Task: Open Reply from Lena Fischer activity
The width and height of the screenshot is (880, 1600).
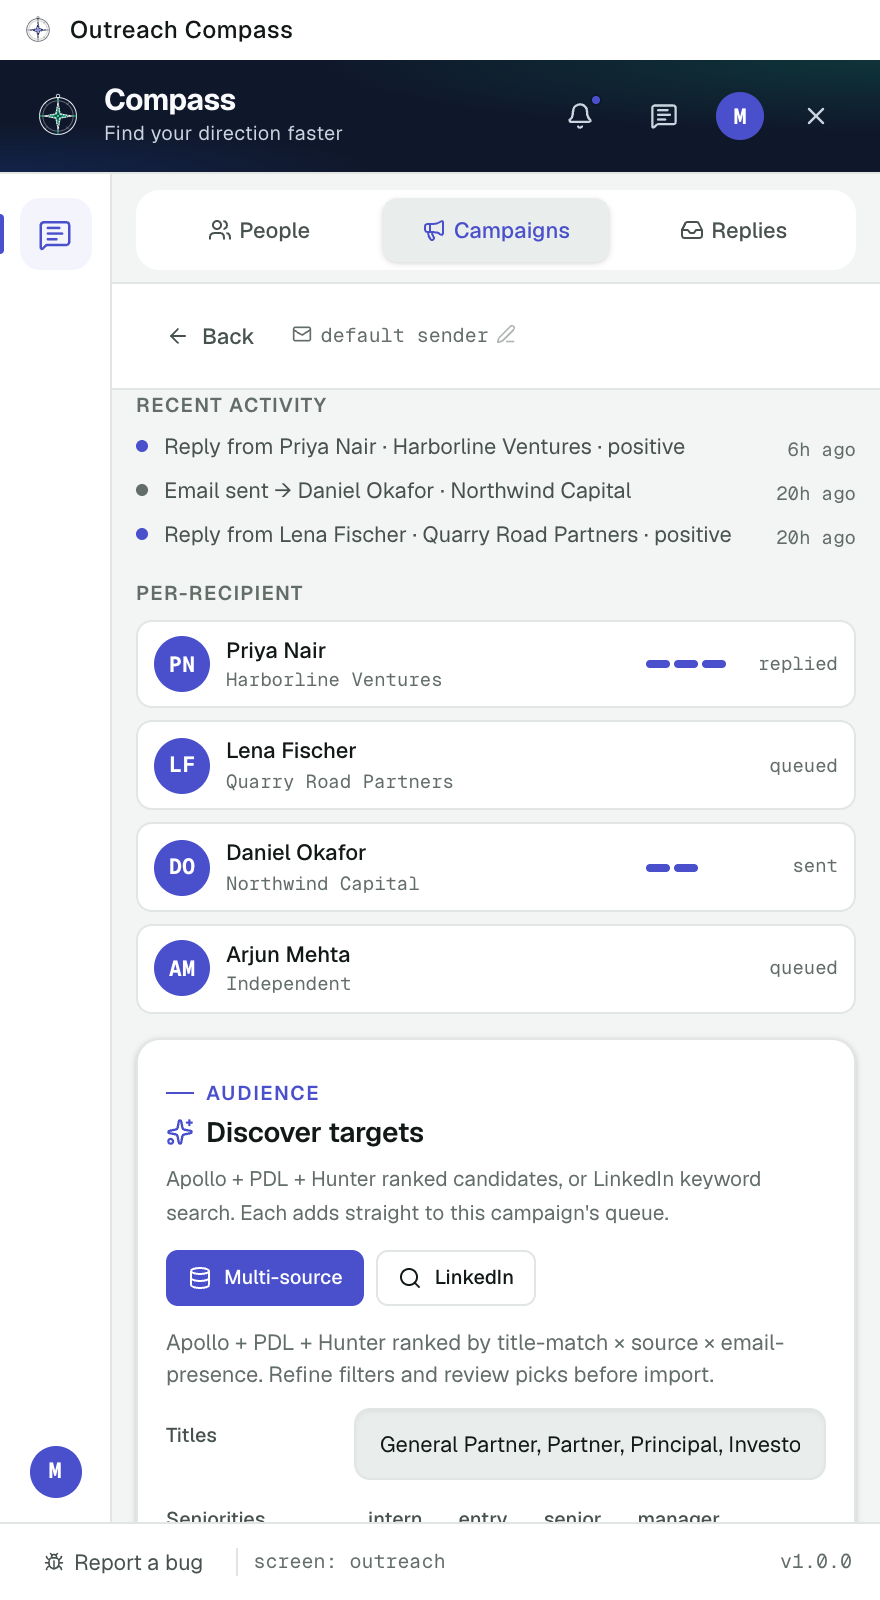Action: tap(496, 535)
